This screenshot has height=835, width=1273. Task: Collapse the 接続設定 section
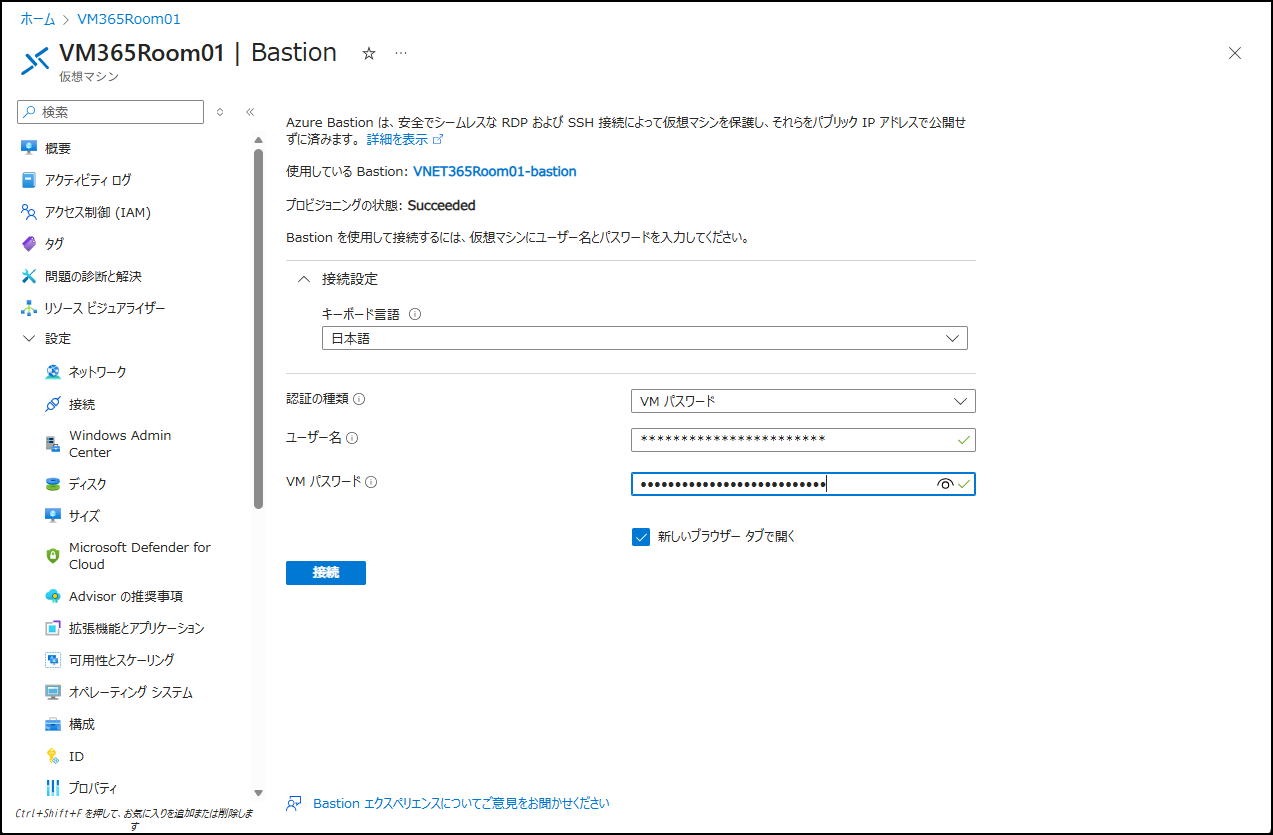click(304, 279)
